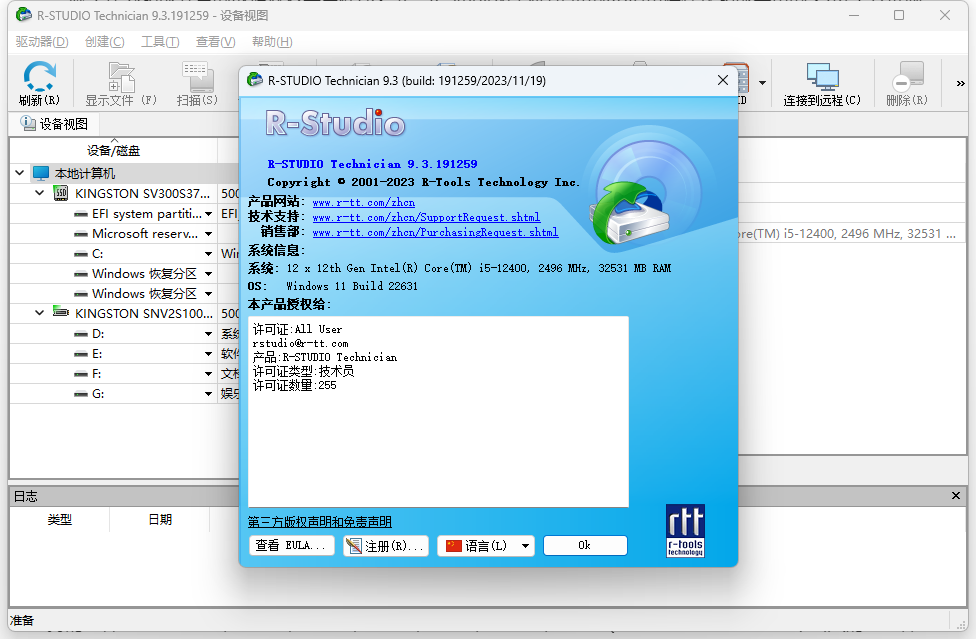Select the Local Computer monitor icon
This screenshot has height=639, width=976.
tap(41, 173)
